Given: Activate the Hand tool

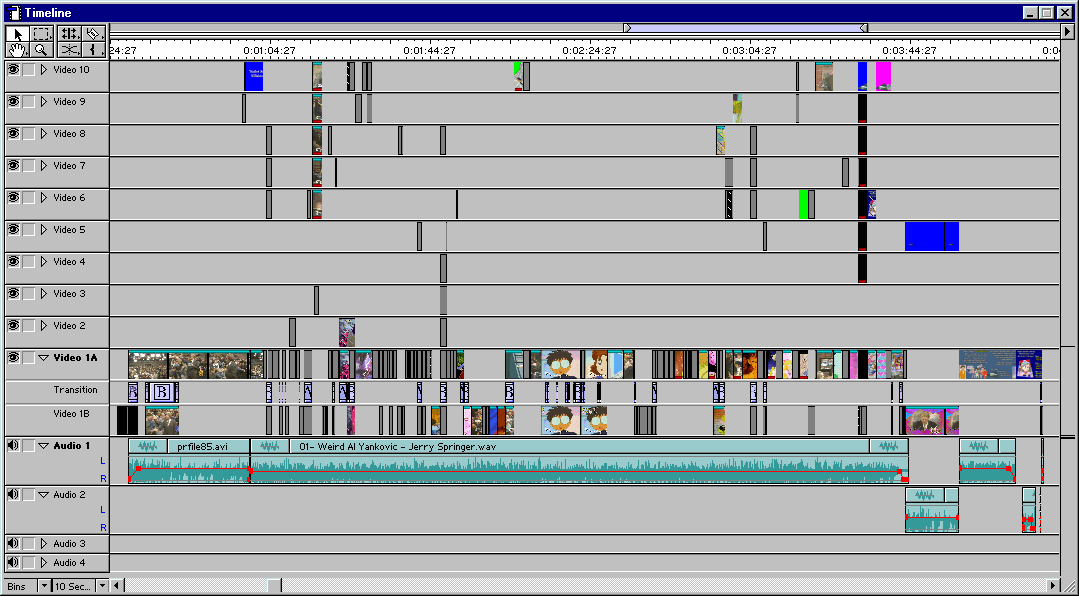Looking at the screenshot, I should (x=17, y=49).
